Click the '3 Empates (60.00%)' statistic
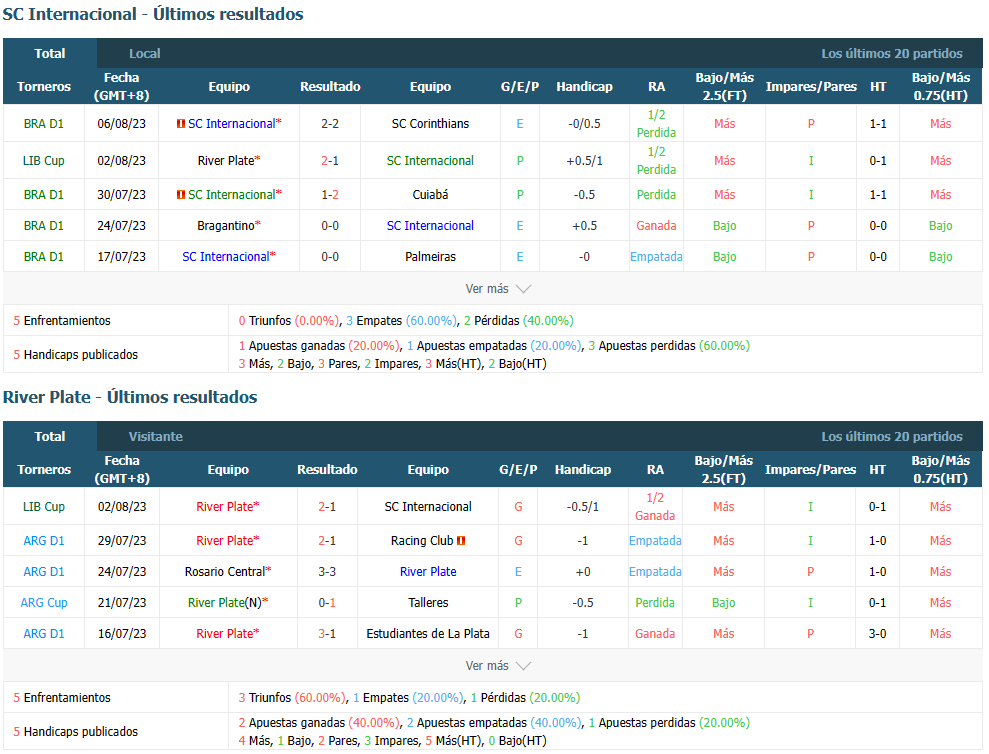 click(401, 321)
